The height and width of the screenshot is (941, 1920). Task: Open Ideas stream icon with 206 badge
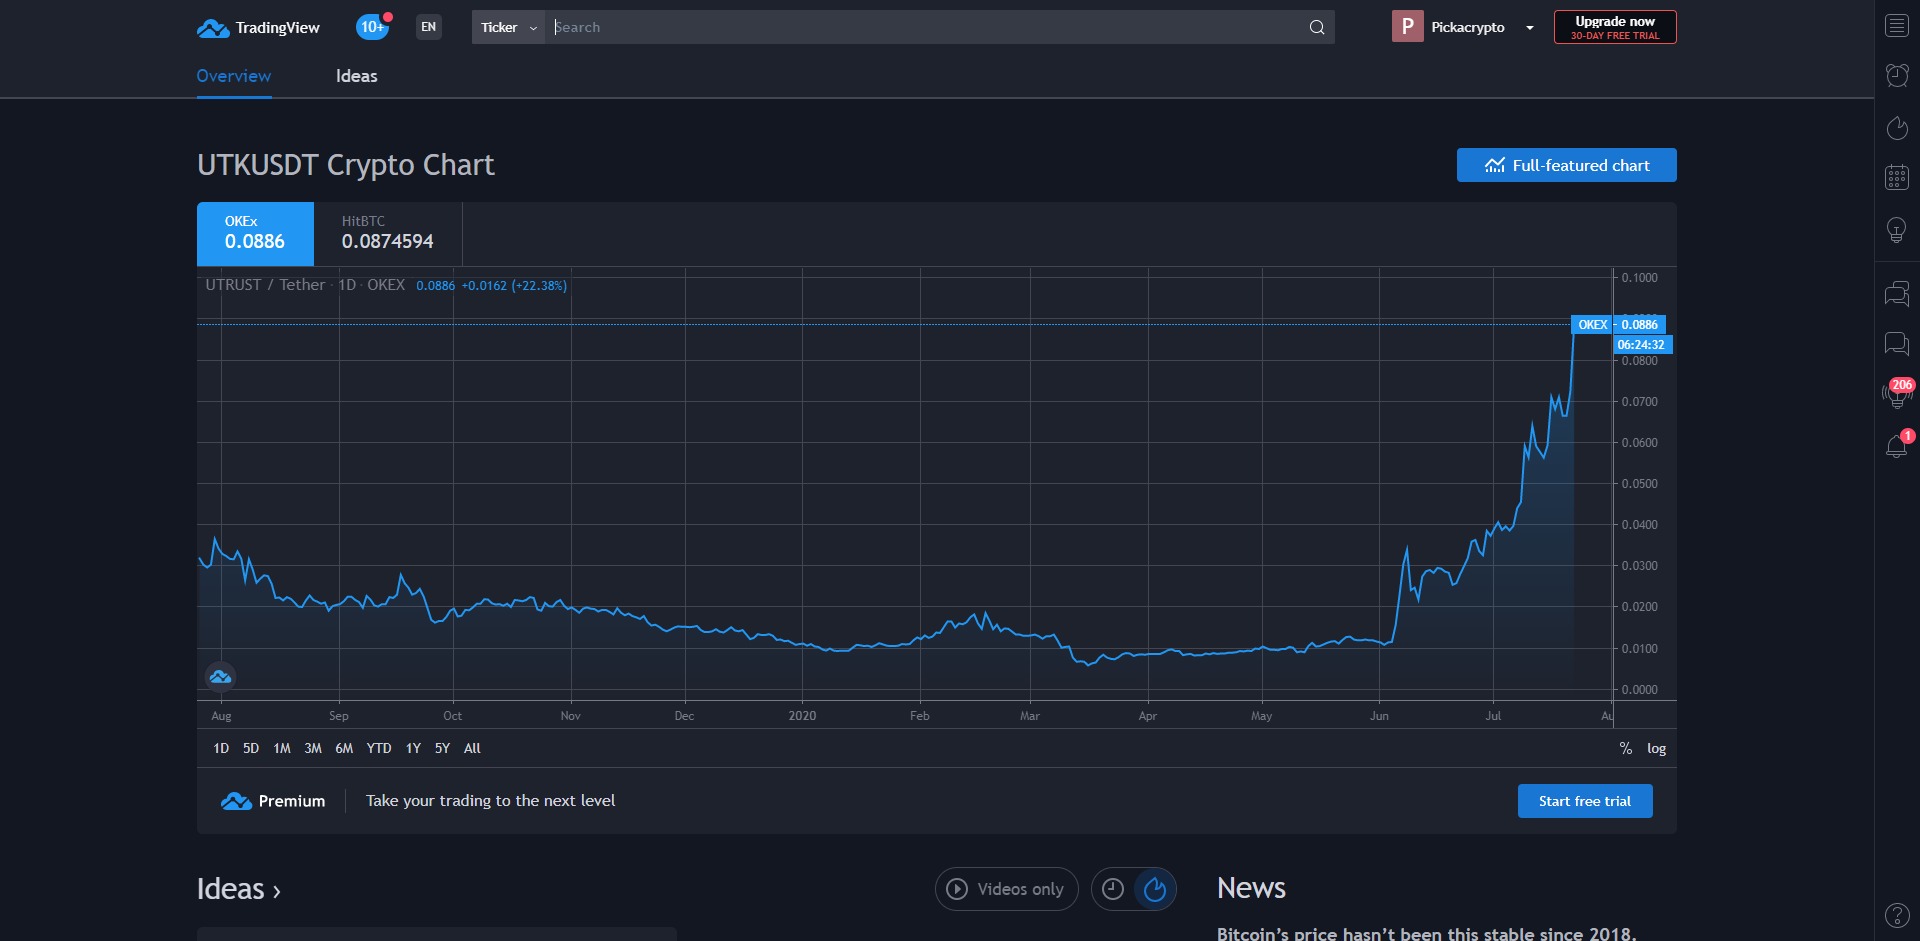tap(1897, 394)
